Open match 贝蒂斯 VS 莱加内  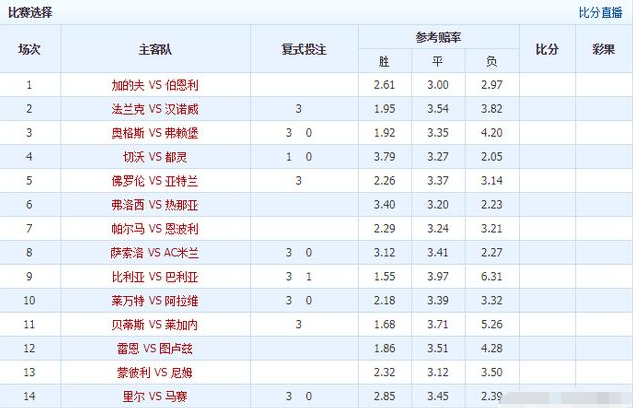click(x=155, y=324)
